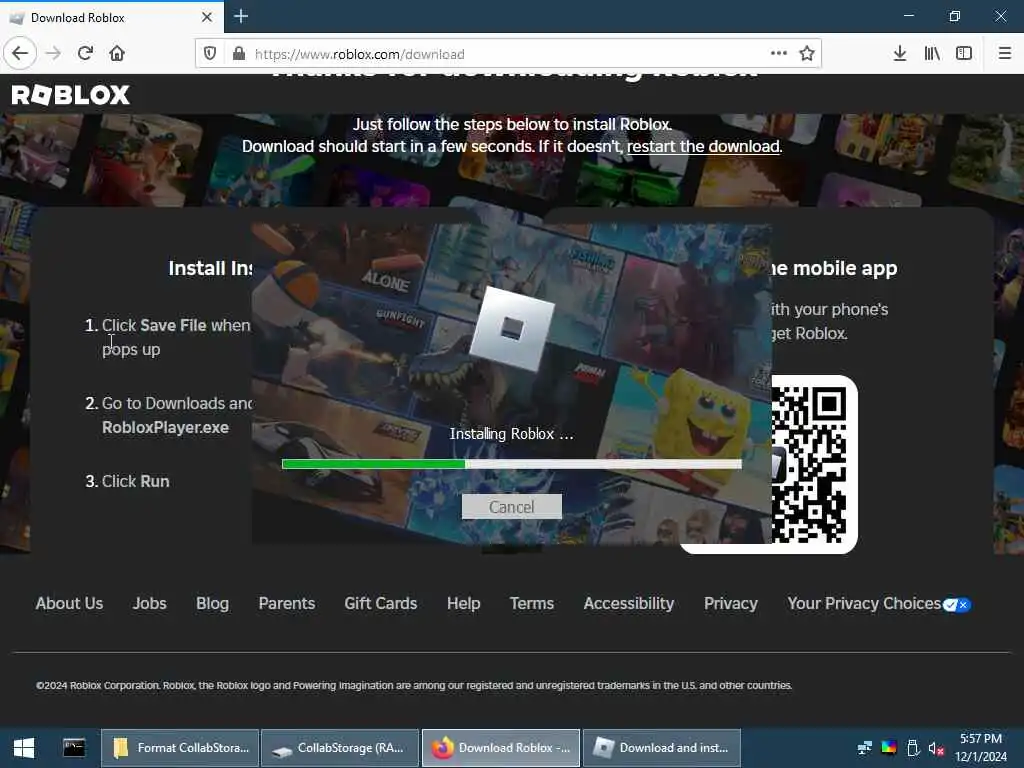Screen dimensions: 1024x768
Task: Open the Help footer link
Action: click(464, 603)
